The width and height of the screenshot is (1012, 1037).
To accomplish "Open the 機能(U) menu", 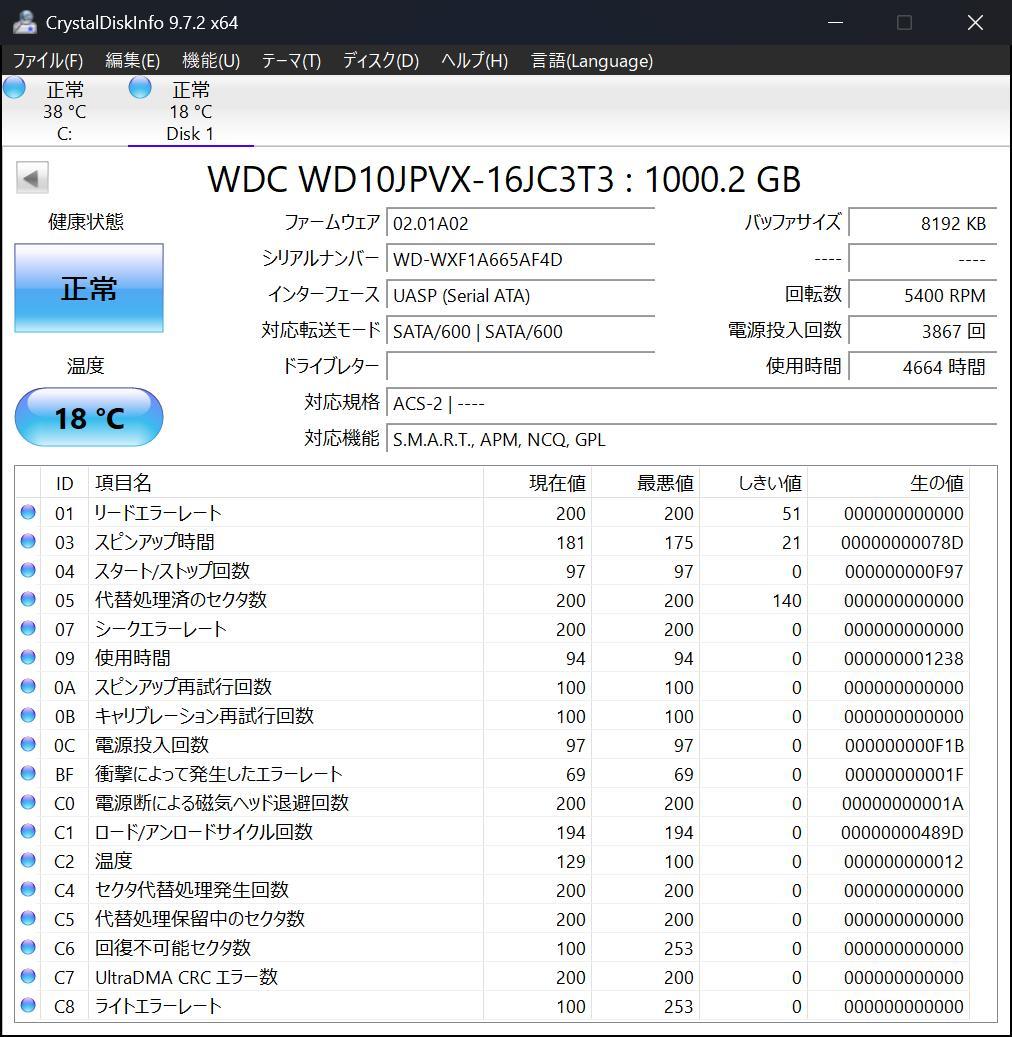I will (211, 61).
